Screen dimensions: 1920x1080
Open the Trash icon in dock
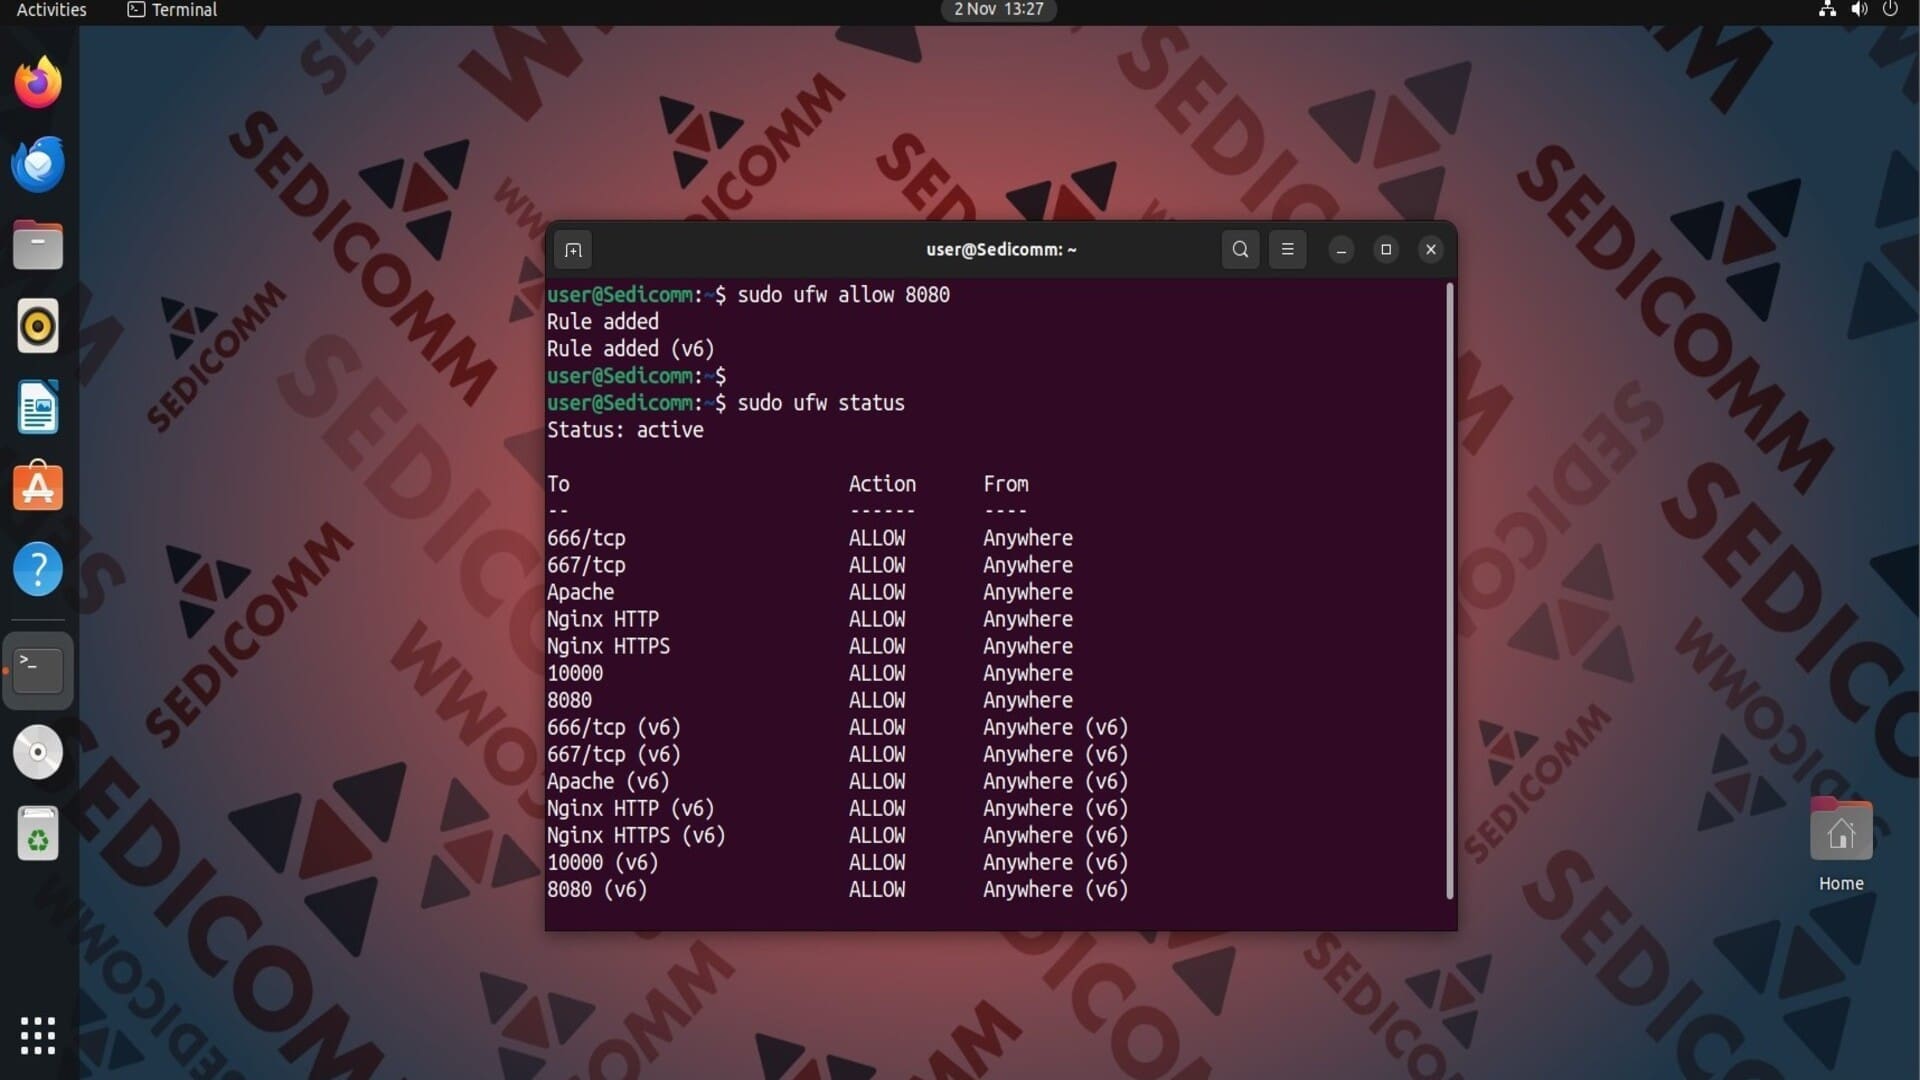[38, 833]
